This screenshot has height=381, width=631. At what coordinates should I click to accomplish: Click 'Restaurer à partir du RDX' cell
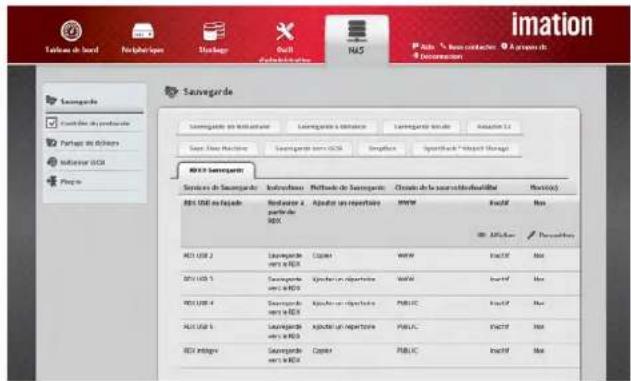click(286, 212)
